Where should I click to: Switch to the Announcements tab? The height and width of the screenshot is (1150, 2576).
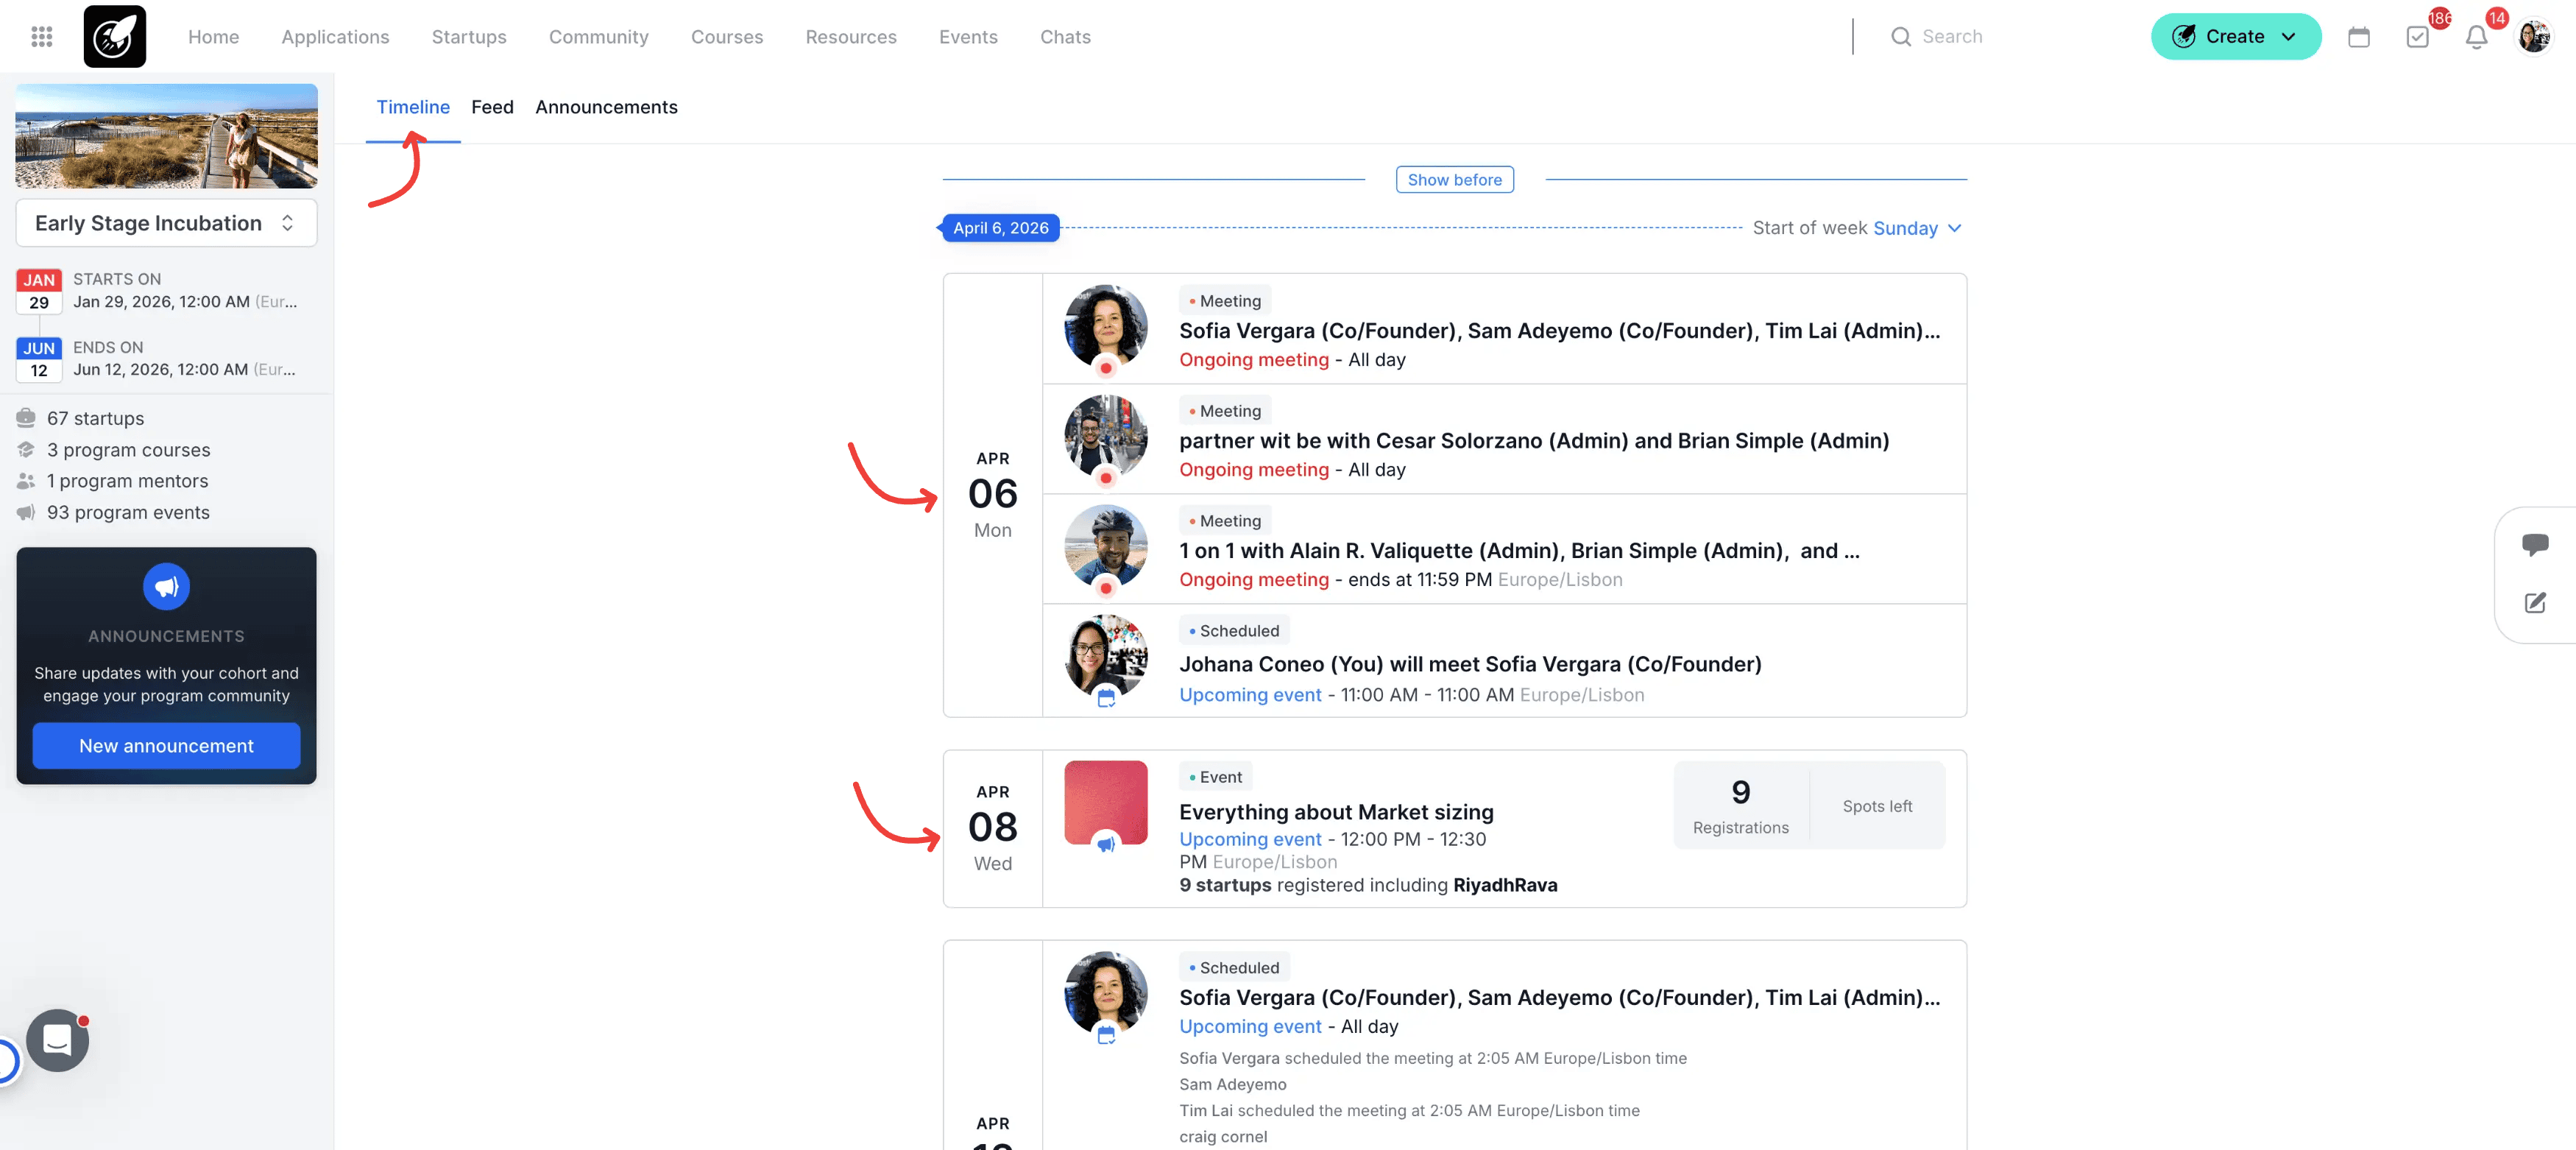coord(606,107)
